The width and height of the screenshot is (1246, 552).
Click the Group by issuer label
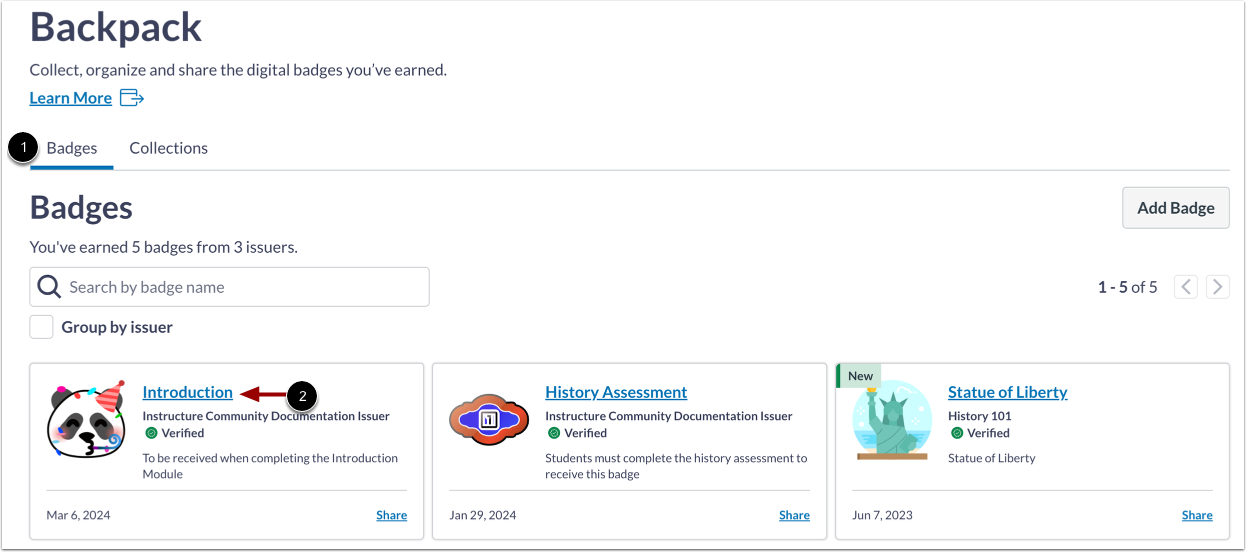tap(117, 327)
